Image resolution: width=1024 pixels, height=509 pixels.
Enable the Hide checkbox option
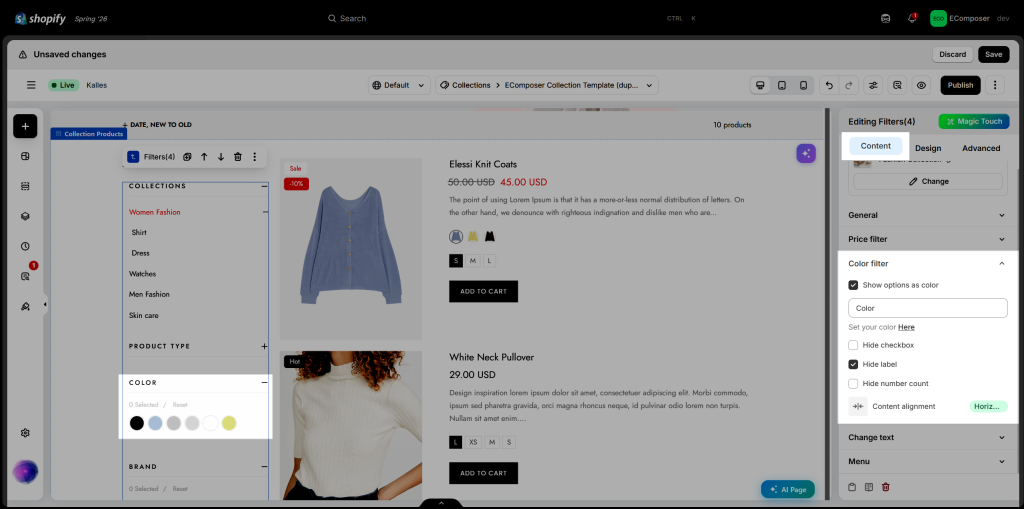click(x=853, y=345)
